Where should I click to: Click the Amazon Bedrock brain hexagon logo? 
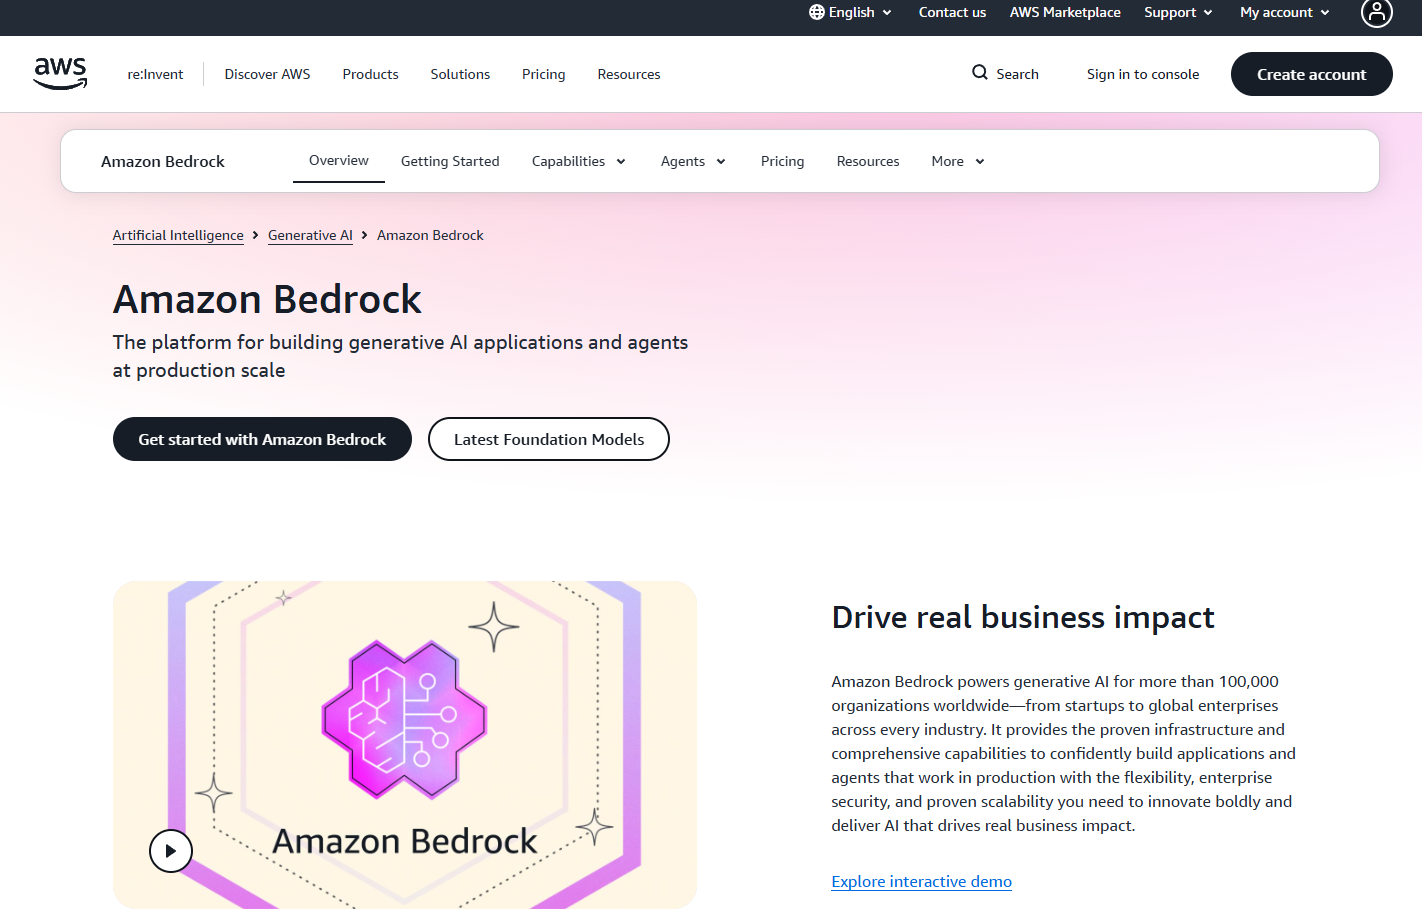click(404, 719)
